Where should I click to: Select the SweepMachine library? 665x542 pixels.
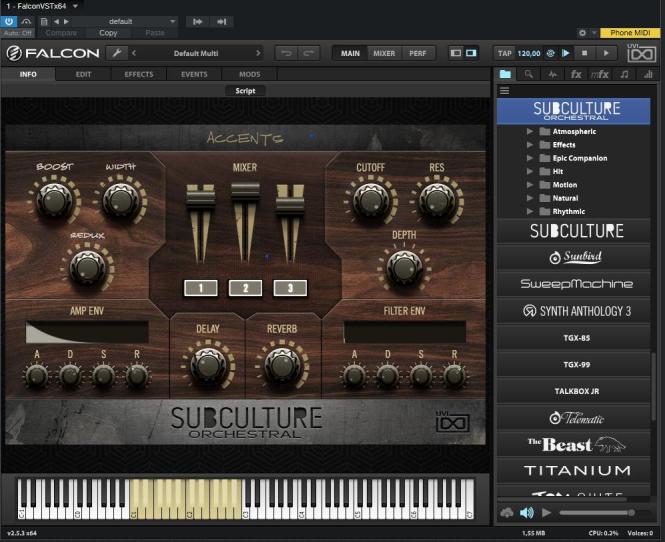pyautogui.click(x=573, y=284)
